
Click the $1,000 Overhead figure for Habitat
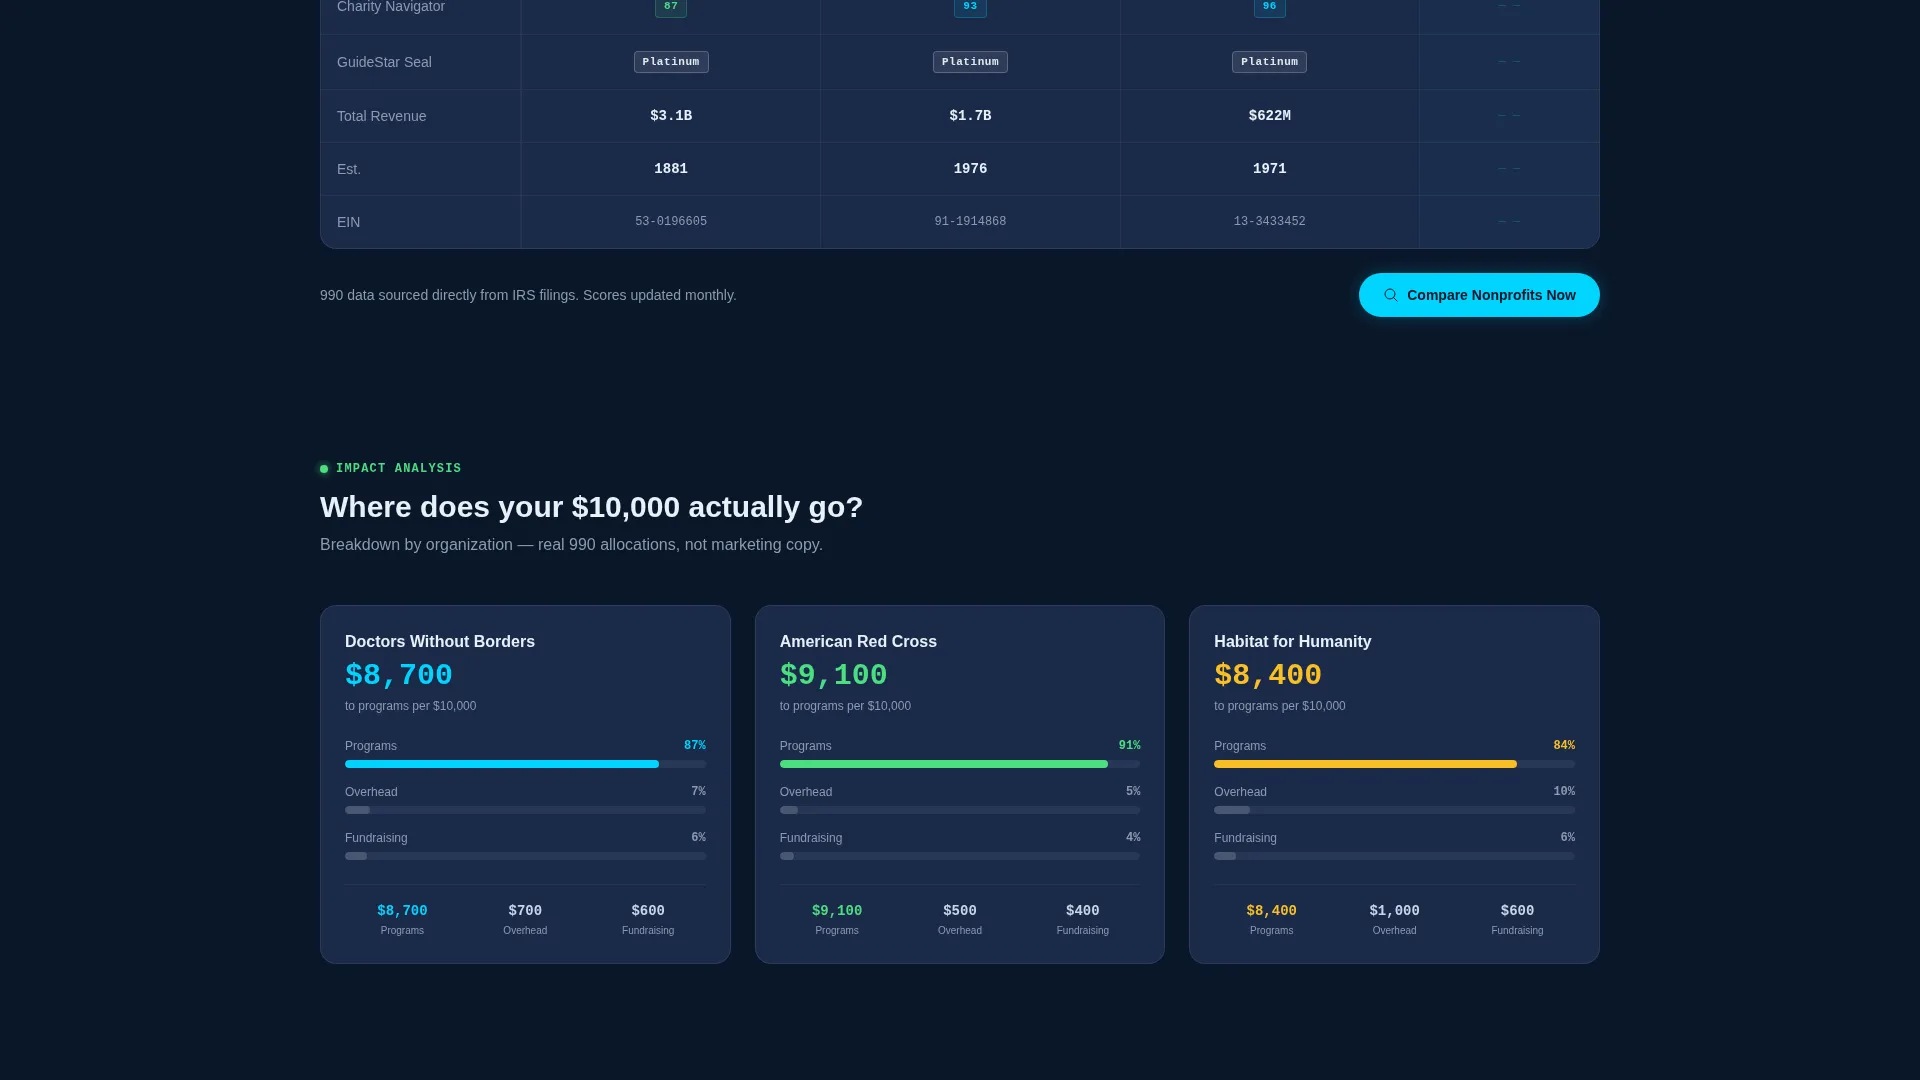coord(1394,911)
